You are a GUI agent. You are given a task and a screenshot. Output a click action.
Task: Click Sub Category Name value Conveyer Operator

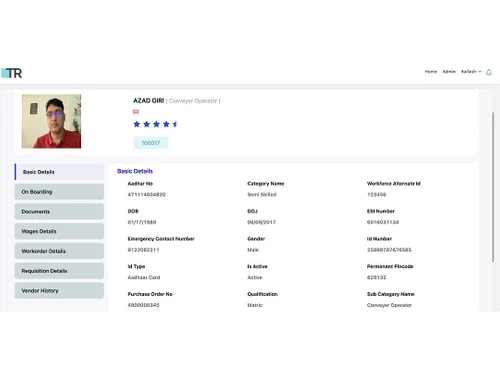389,305
